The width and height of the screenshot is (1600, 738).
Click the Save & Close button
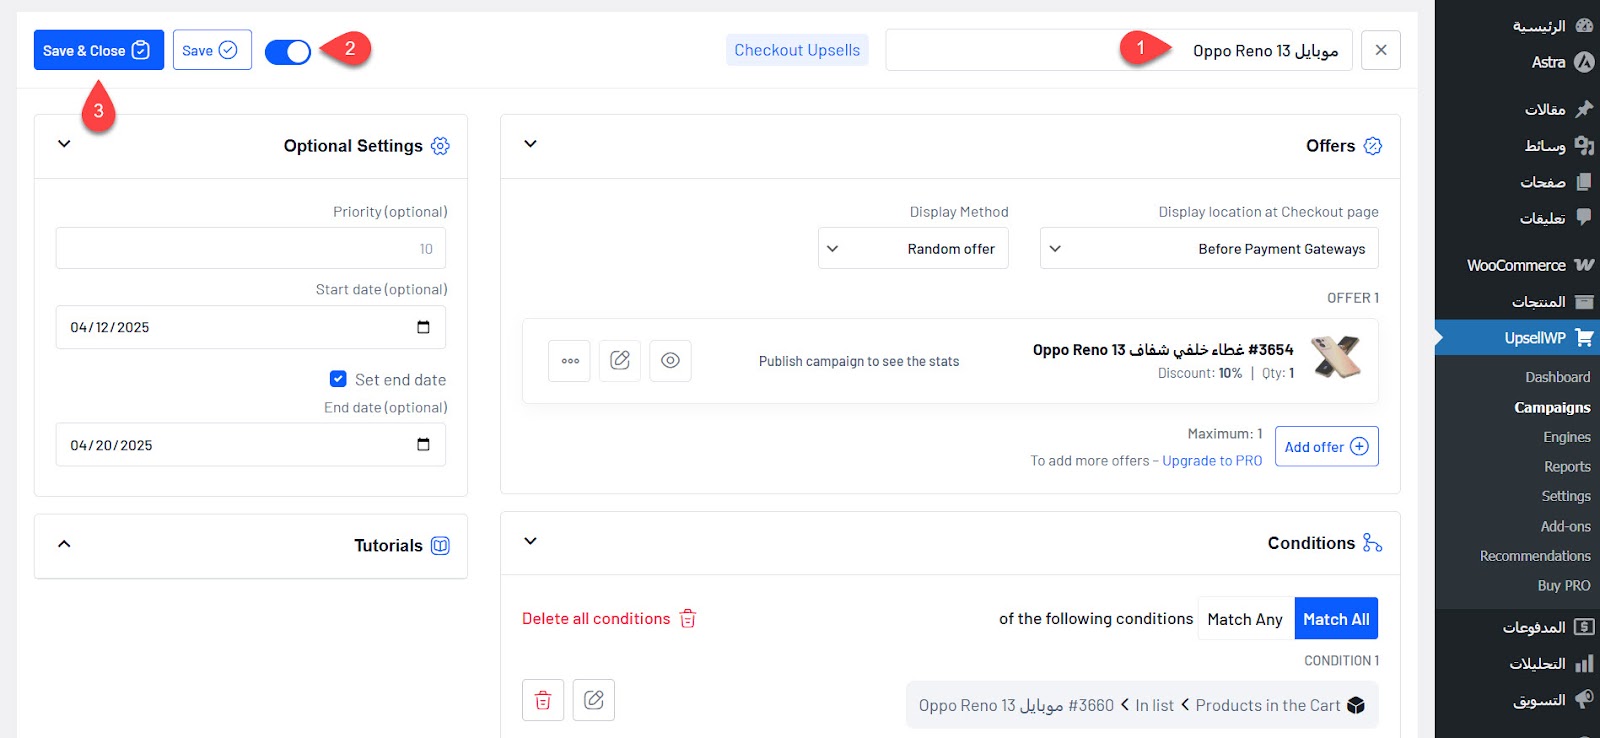coord(98,50)
